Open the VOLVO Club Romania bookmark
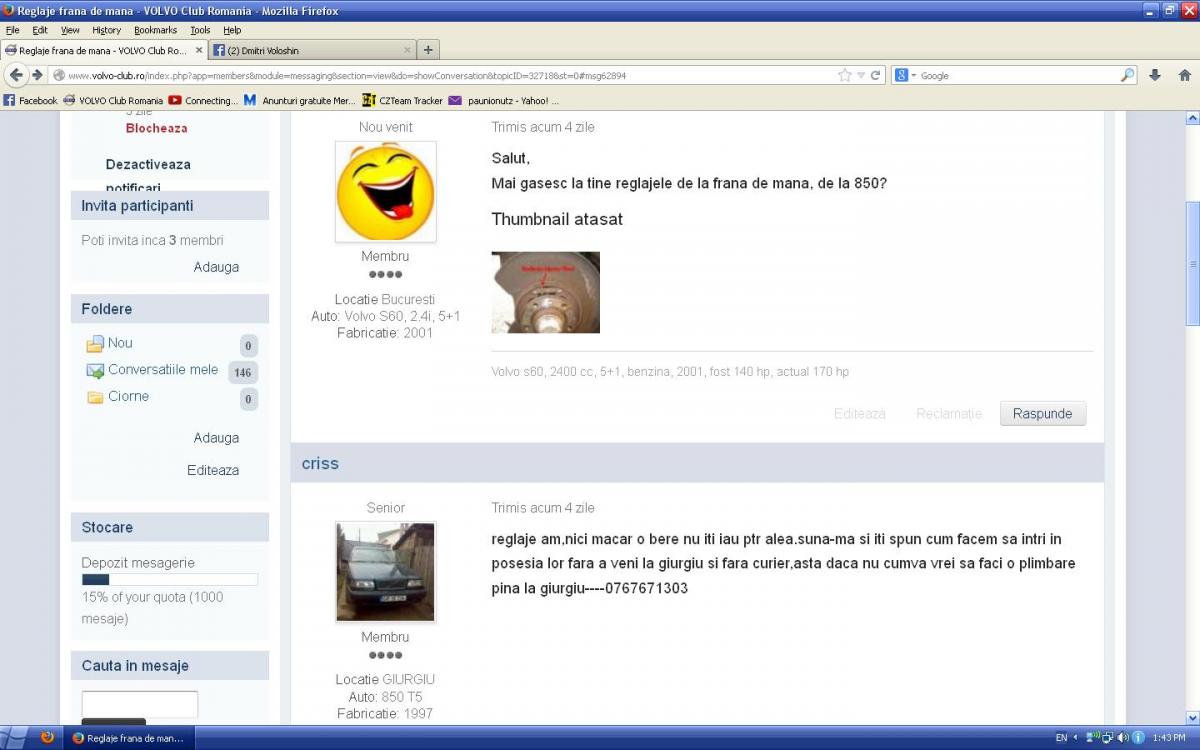Screen dimensions: 1200x750 point(113,100)
